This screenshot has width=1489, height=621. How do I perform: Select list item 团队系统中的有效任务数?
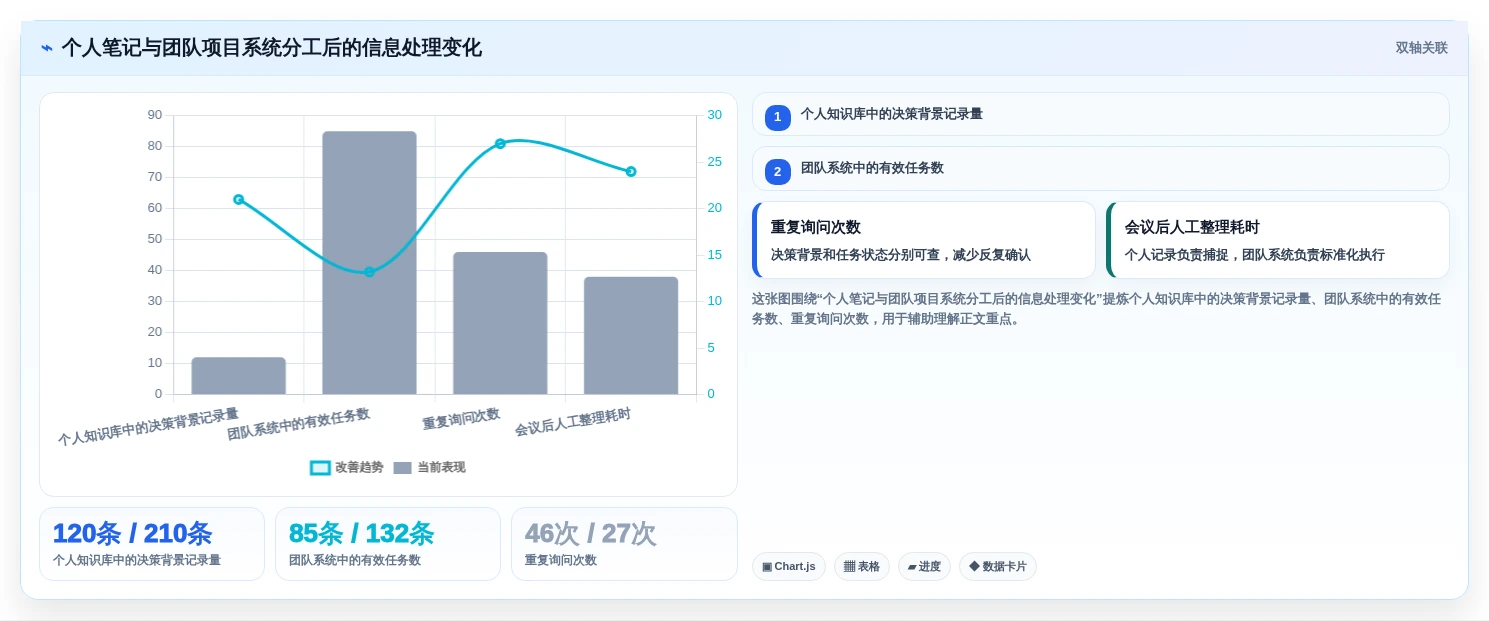point(1100,168)
